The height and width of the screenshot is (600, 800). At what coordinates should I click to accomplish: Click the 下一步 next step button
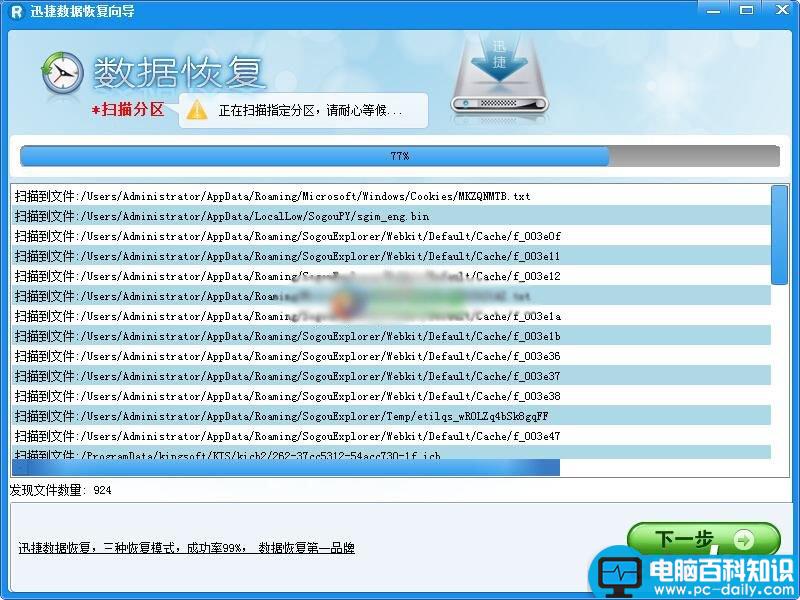(x=704, y=540)
